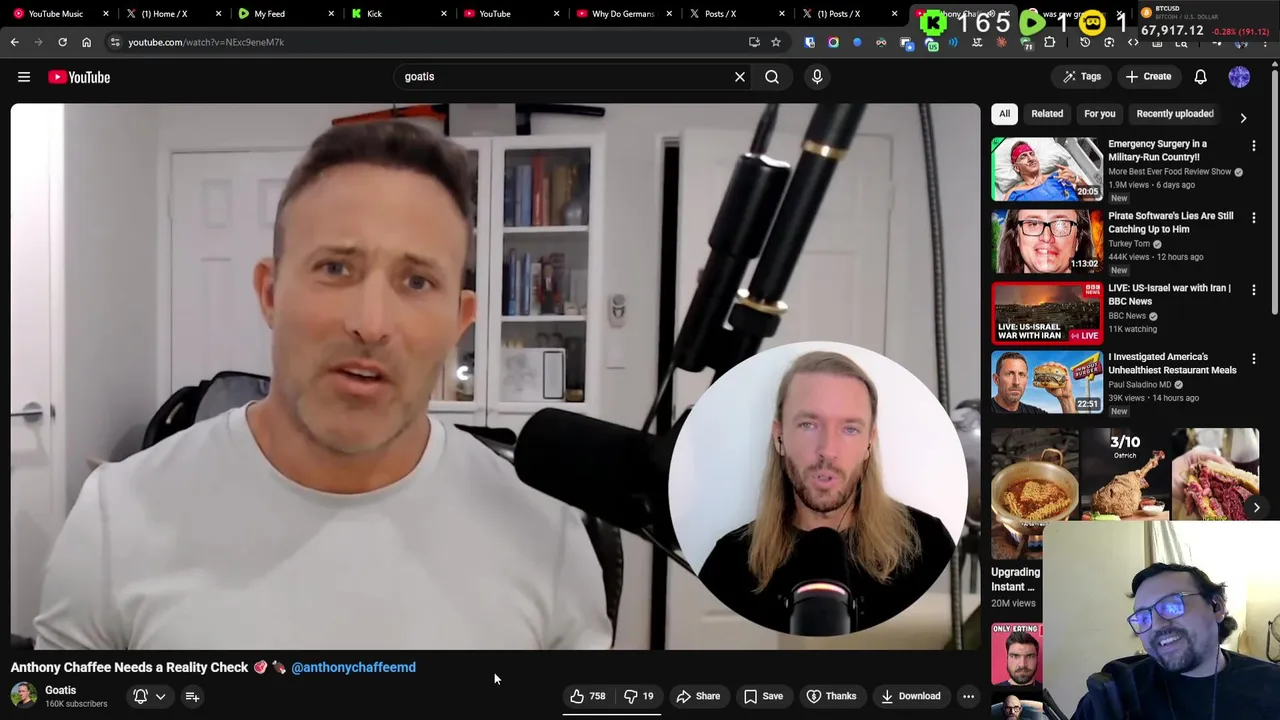Go to YouTube home via logo

(79, 77)
